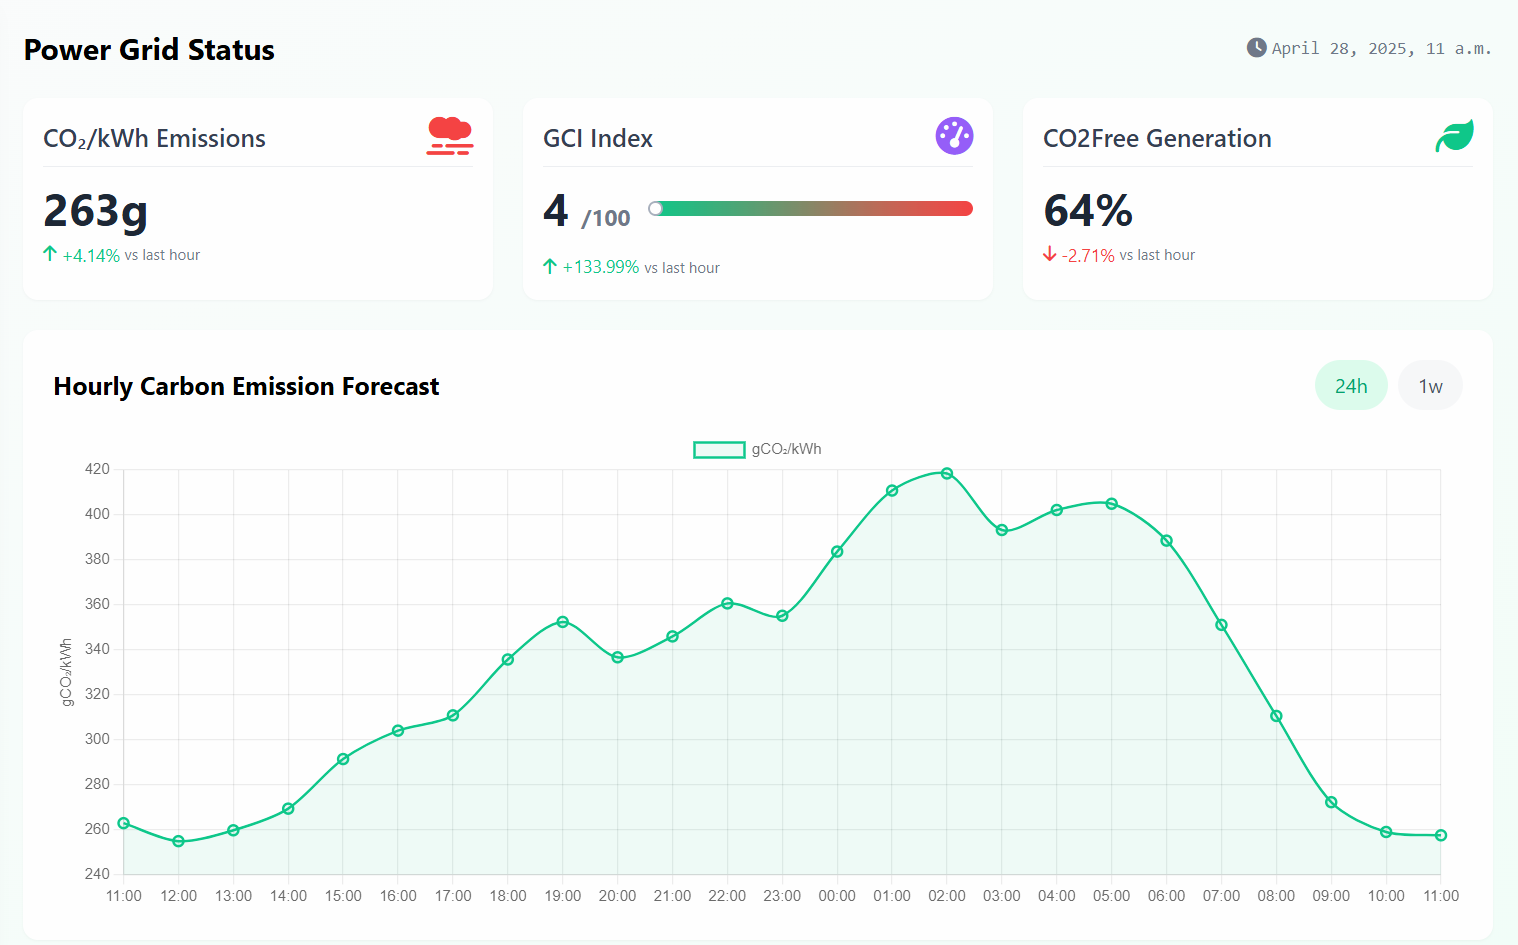Click the chart data point at 19:00

[x=563, y=622]
